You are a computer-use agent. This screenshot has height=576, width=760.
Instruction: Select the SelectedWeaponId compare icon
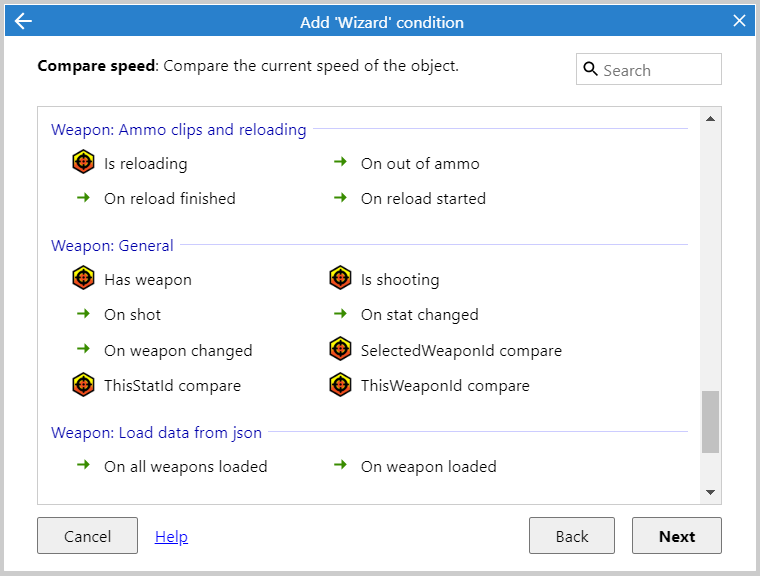340,350
